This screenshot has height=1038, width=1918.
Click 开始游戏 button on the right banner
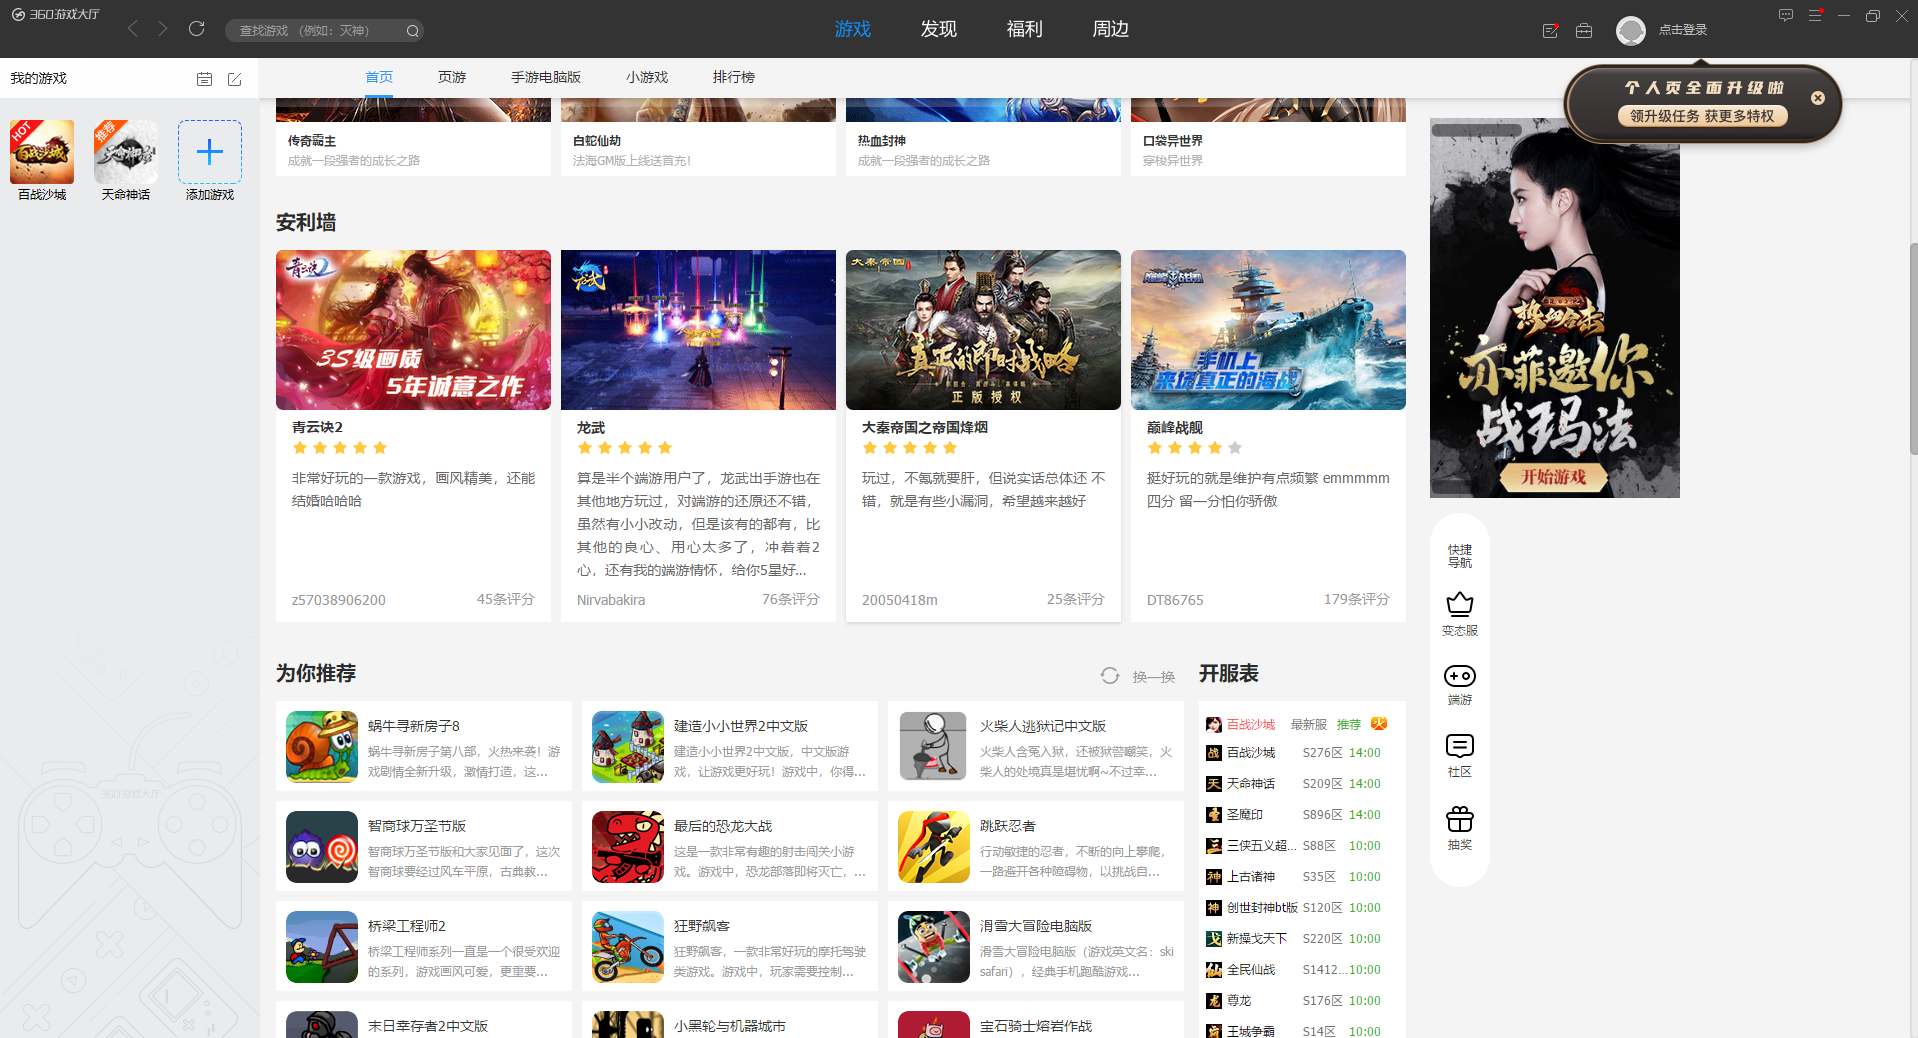(x=1554, y=478)
